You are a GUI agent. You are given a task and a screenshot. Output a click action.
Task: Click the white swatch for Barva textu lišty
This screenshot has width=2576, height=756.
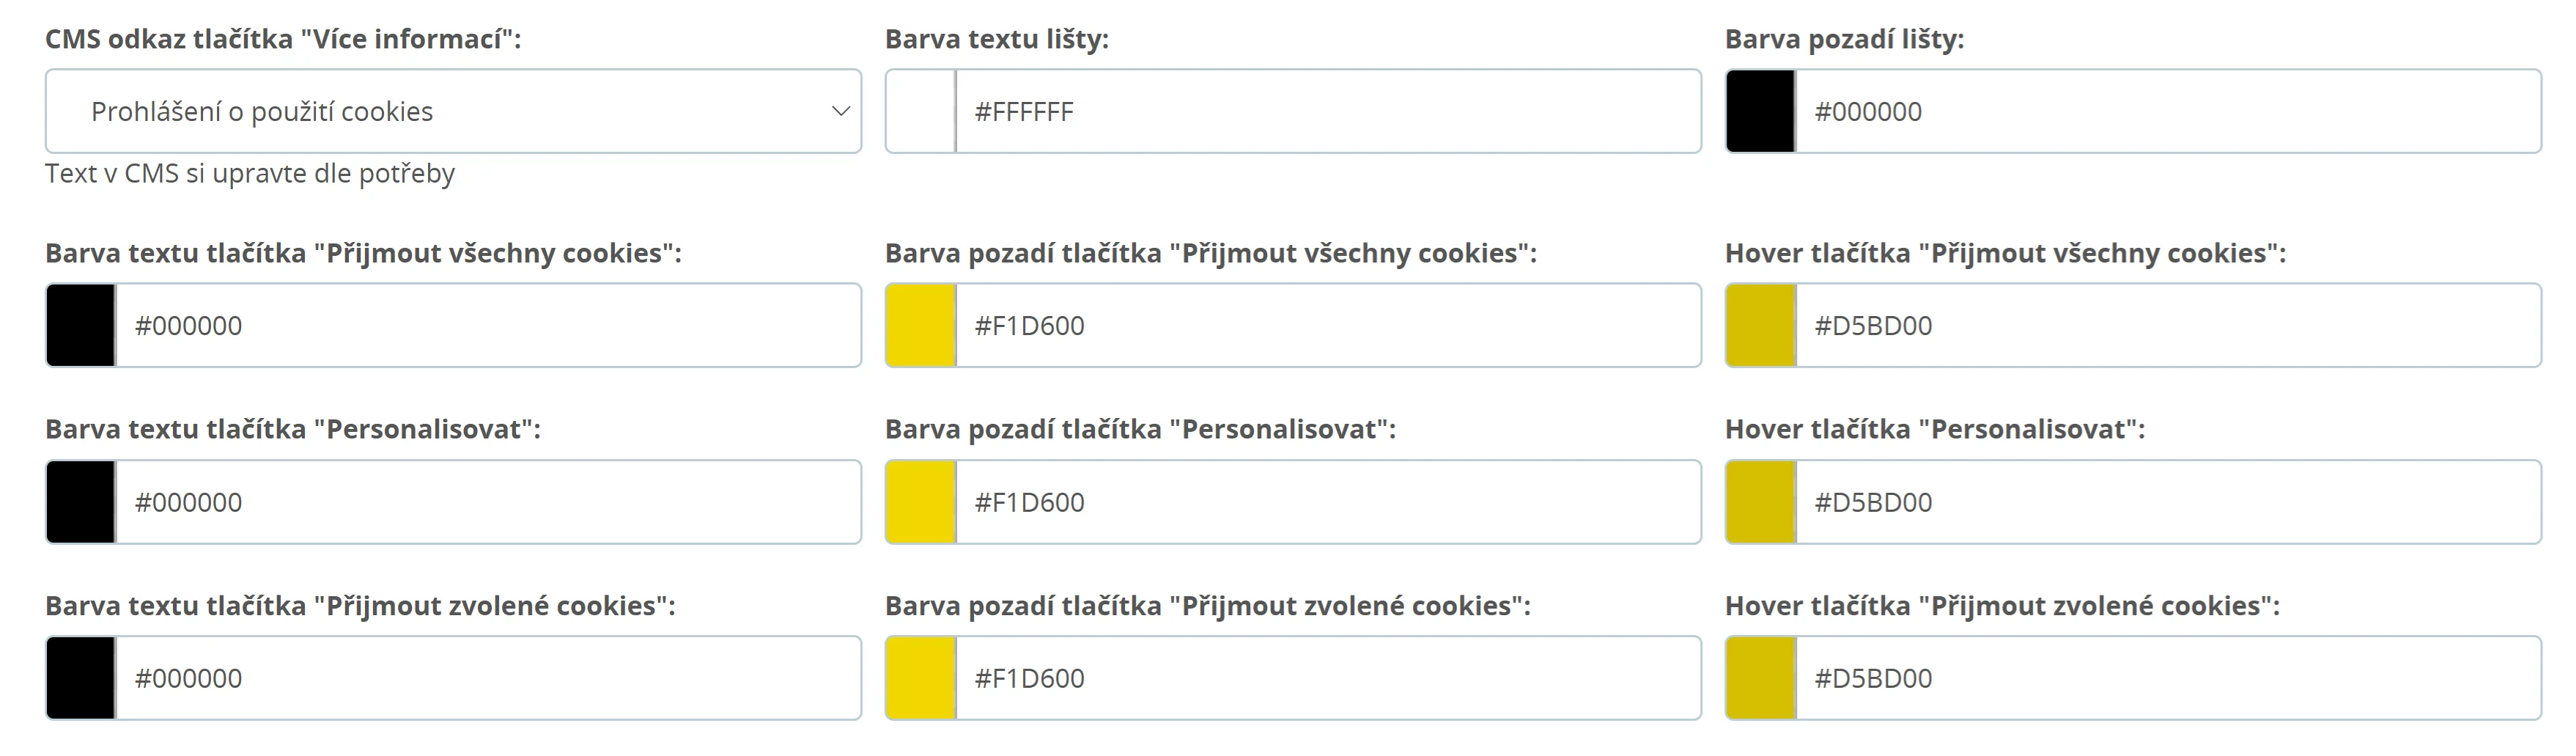(921, 111)
